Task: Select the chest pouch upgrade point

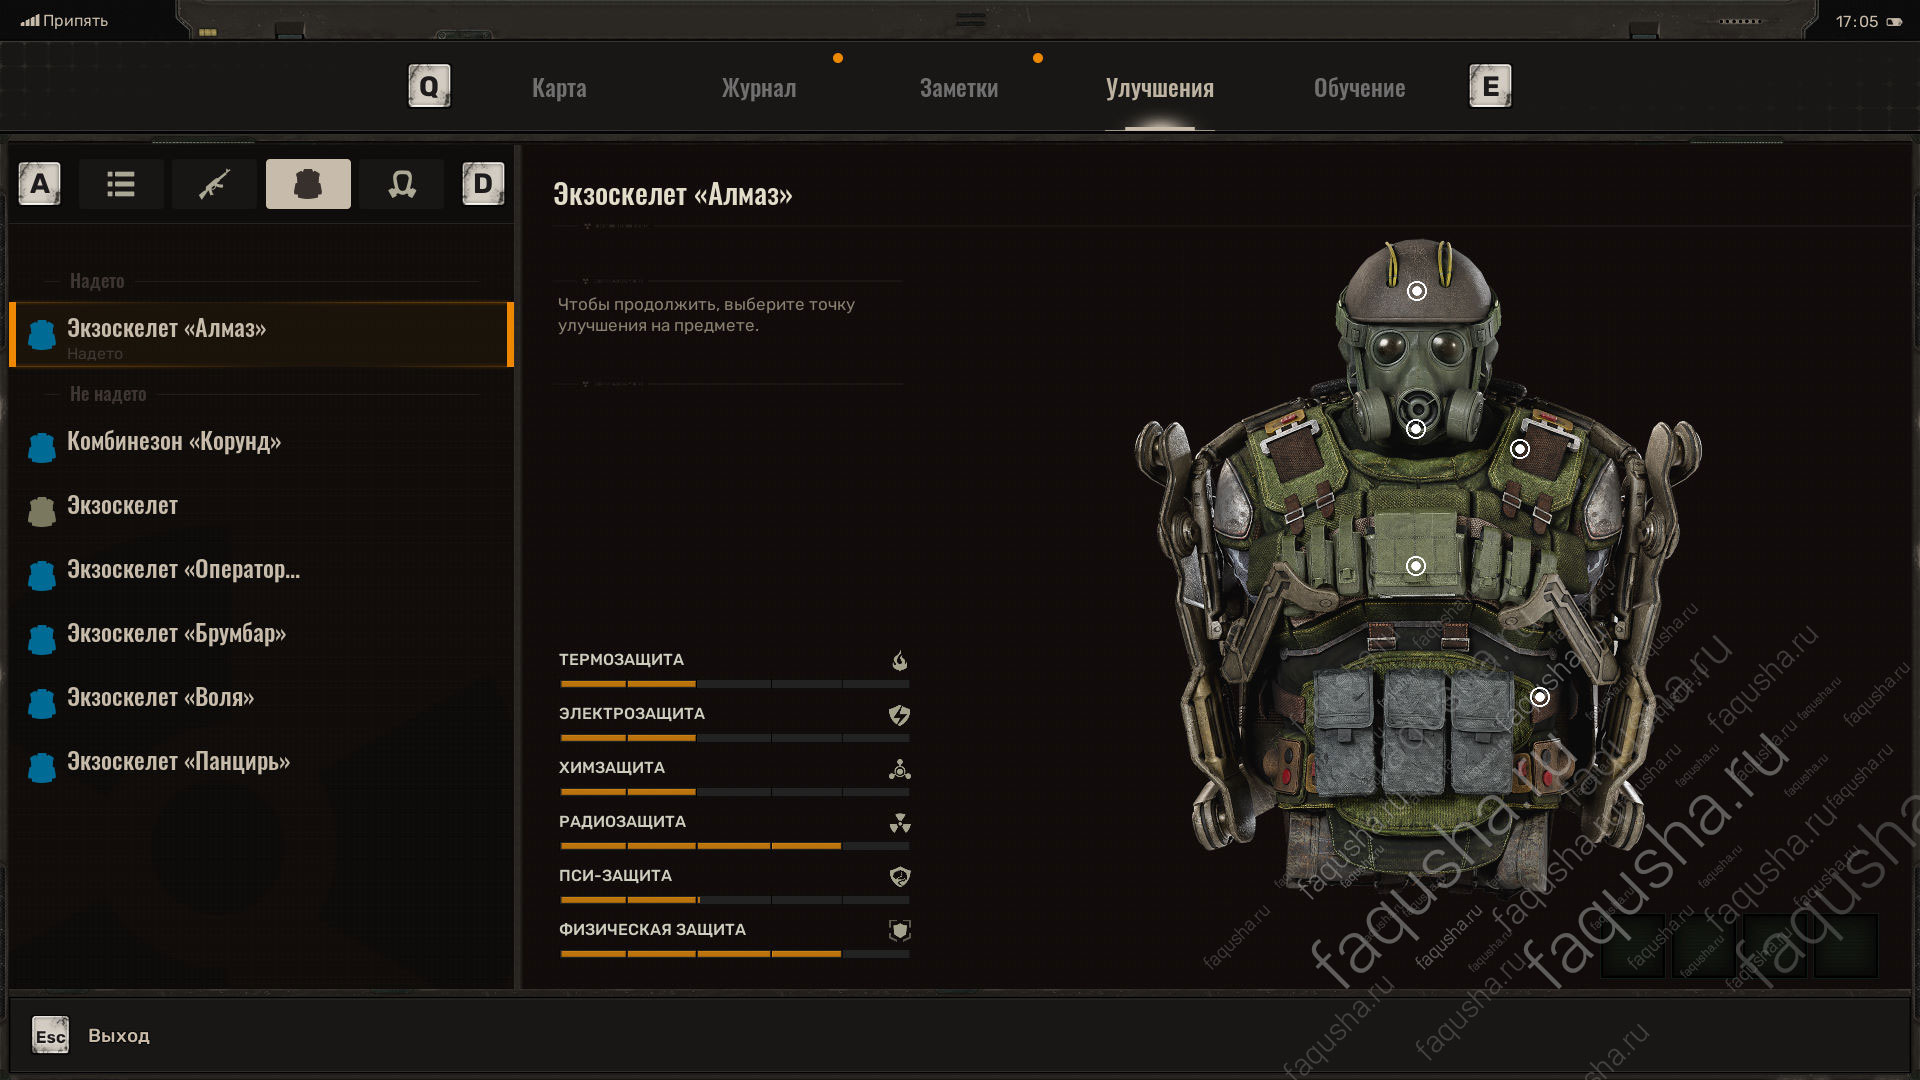Action: pyautogui.click(x=1416, y=566)
